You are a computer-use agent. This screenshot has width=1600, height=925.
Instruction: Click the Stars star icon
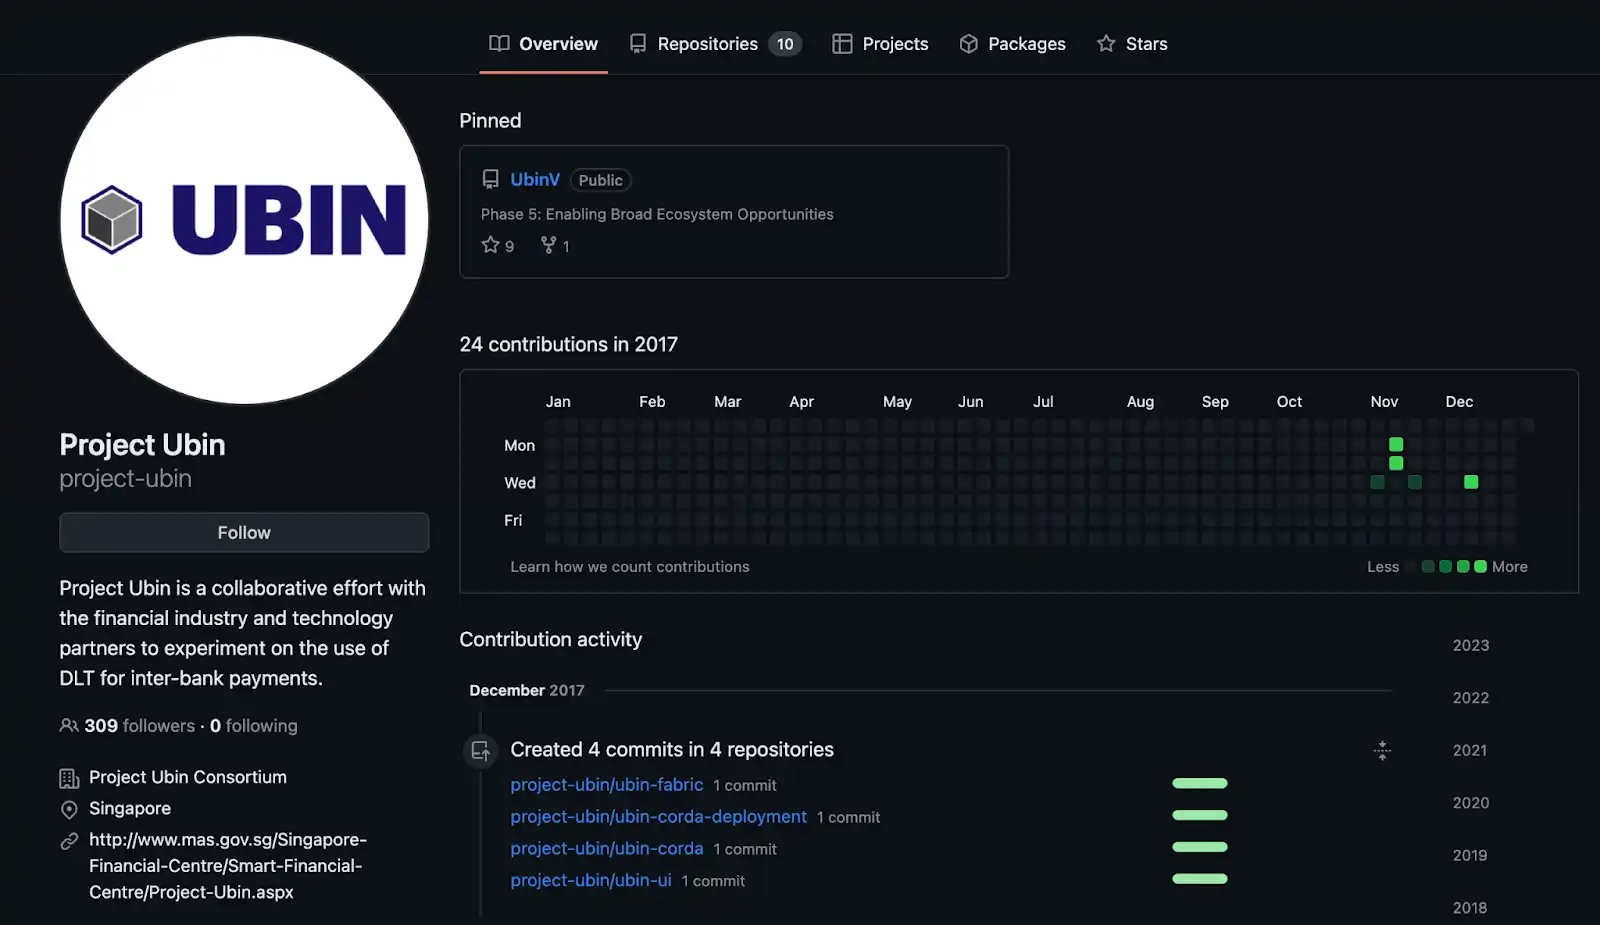[x=1106, y=43]
